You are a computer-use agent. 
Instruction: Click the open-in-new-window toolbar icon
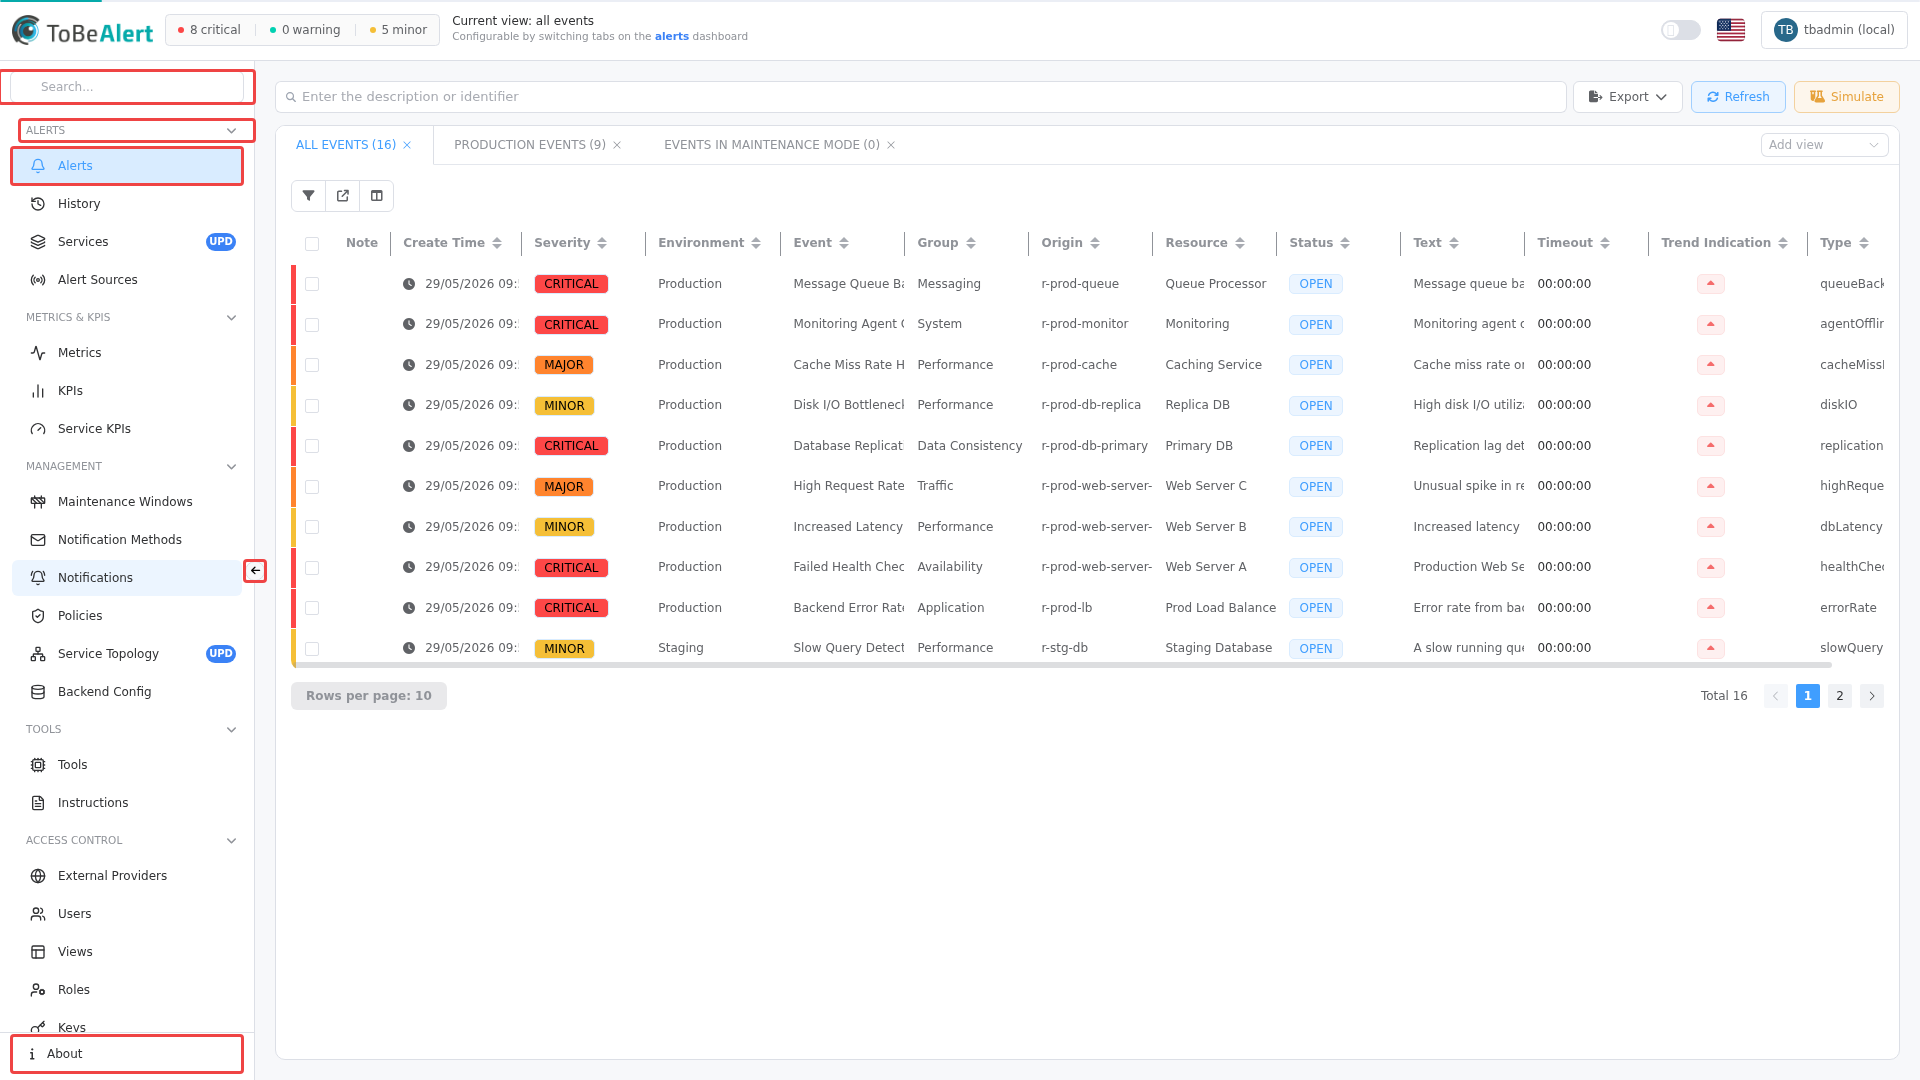(x=342, y=196)
